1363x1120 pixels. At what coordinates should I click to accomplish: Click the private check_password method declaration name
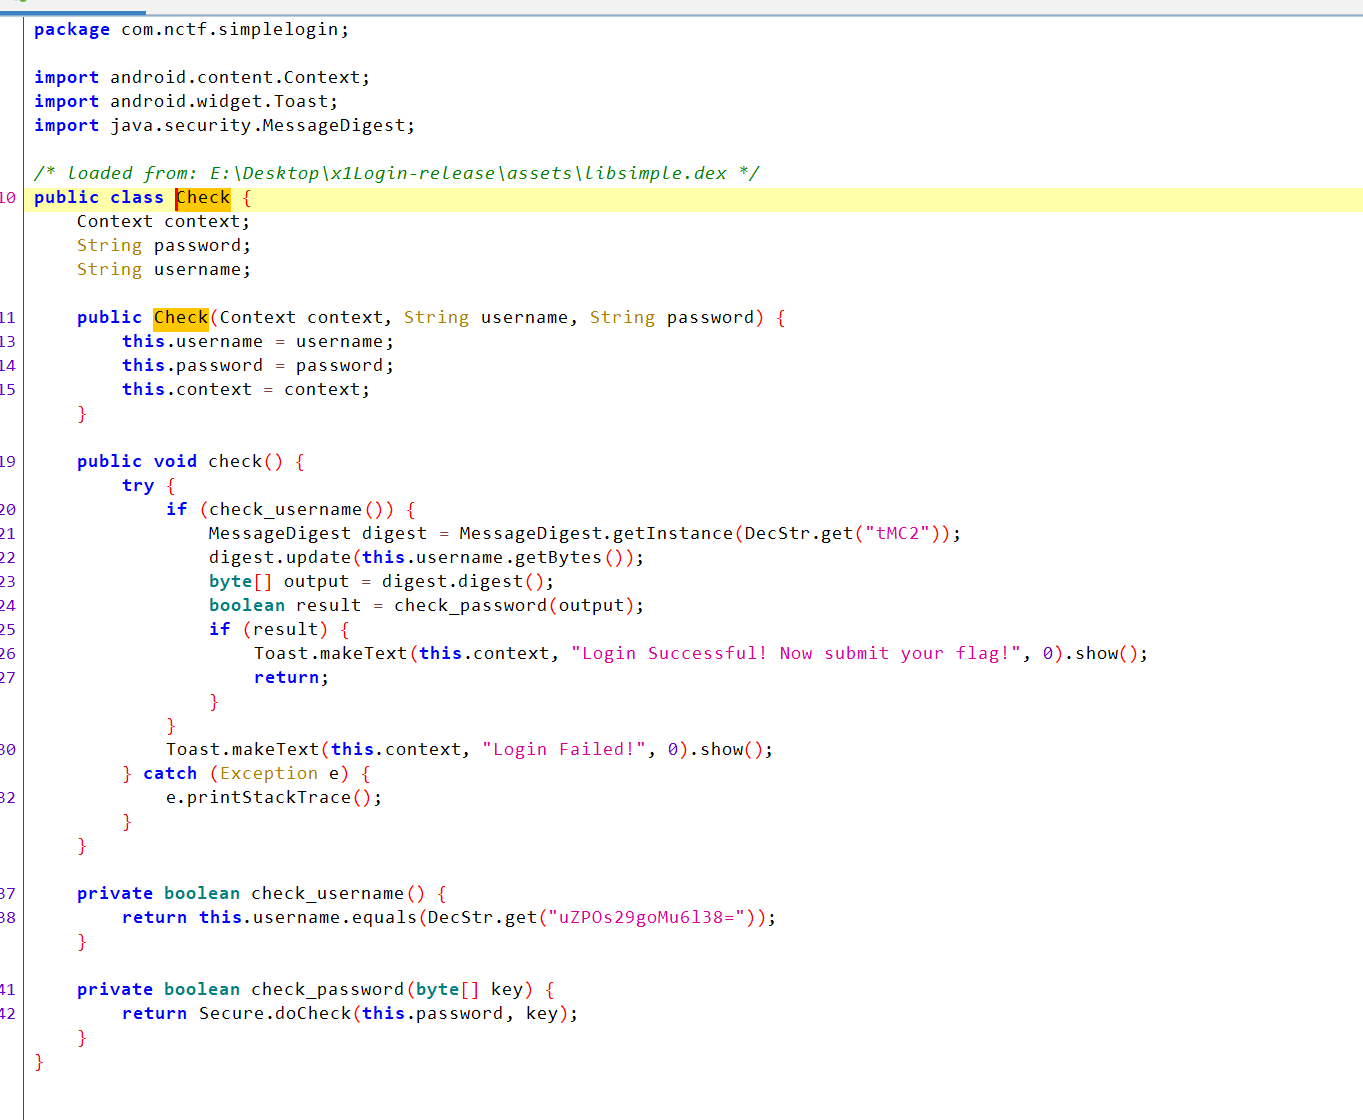327,990
